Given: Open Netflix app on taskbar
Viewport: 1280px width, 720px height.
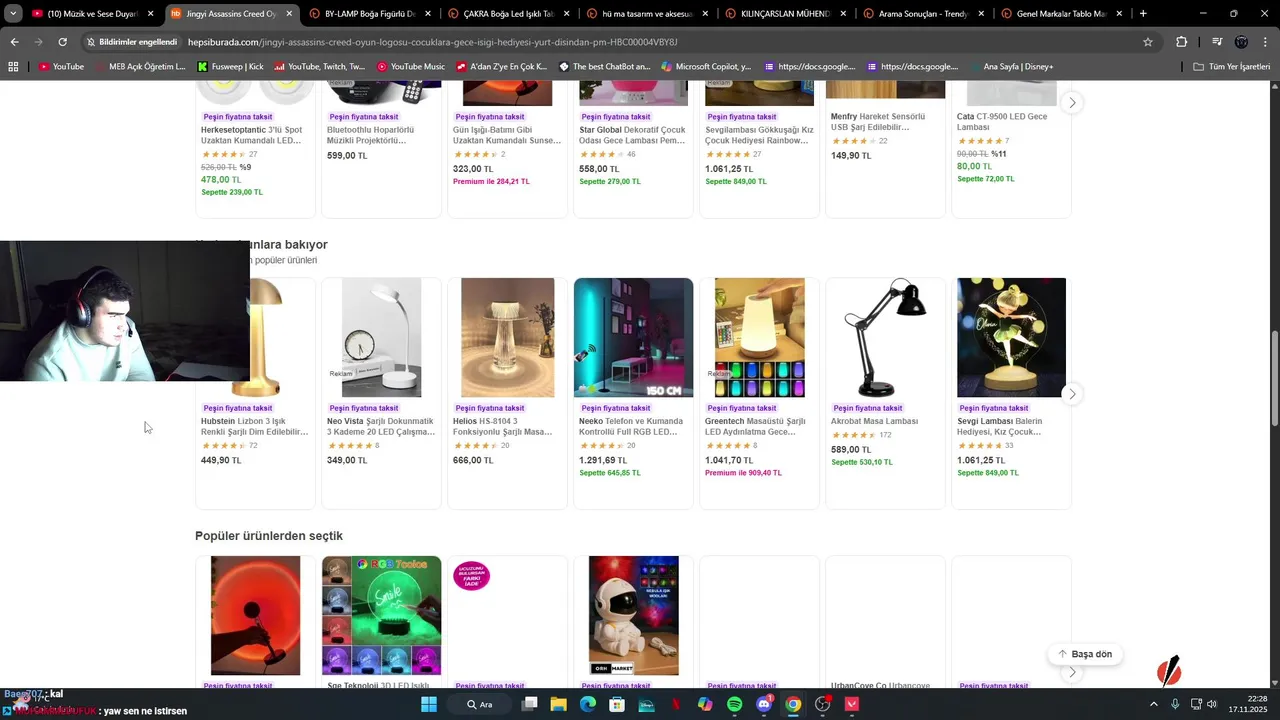Looking at the screenshot, I should point(676,704).
